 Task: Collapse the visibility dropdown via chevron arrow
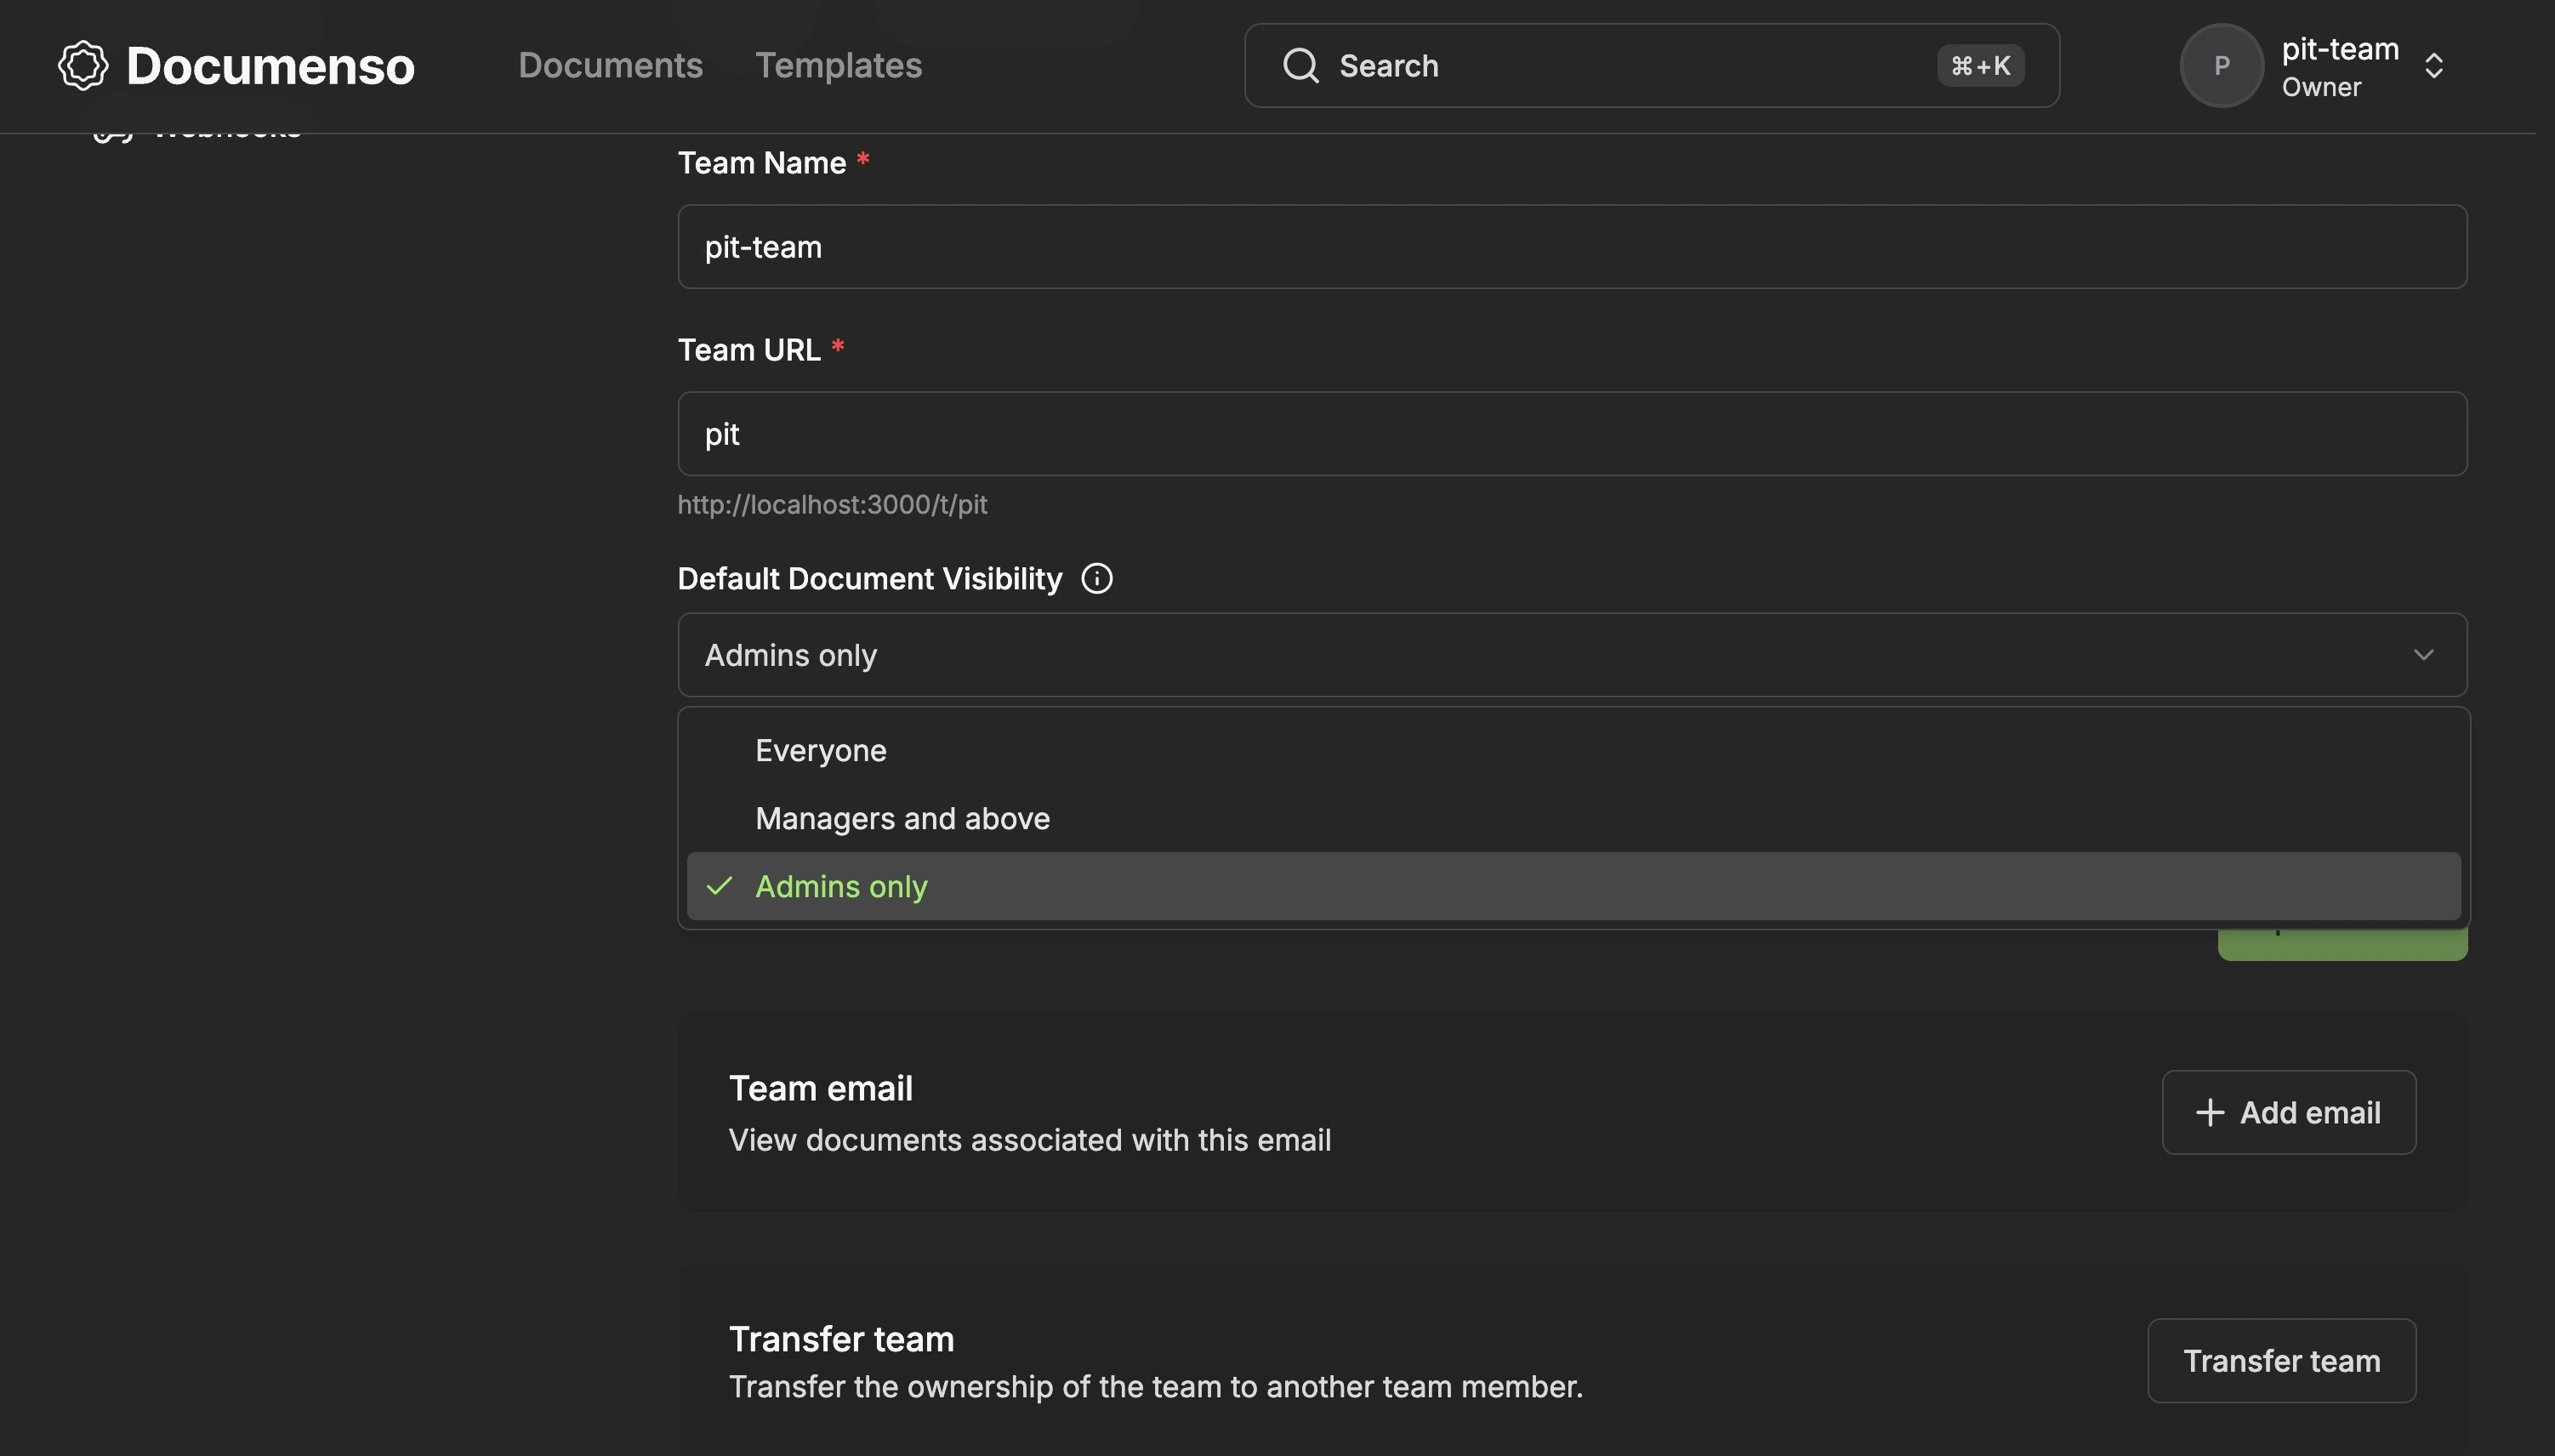click(x=2423, y=655)
